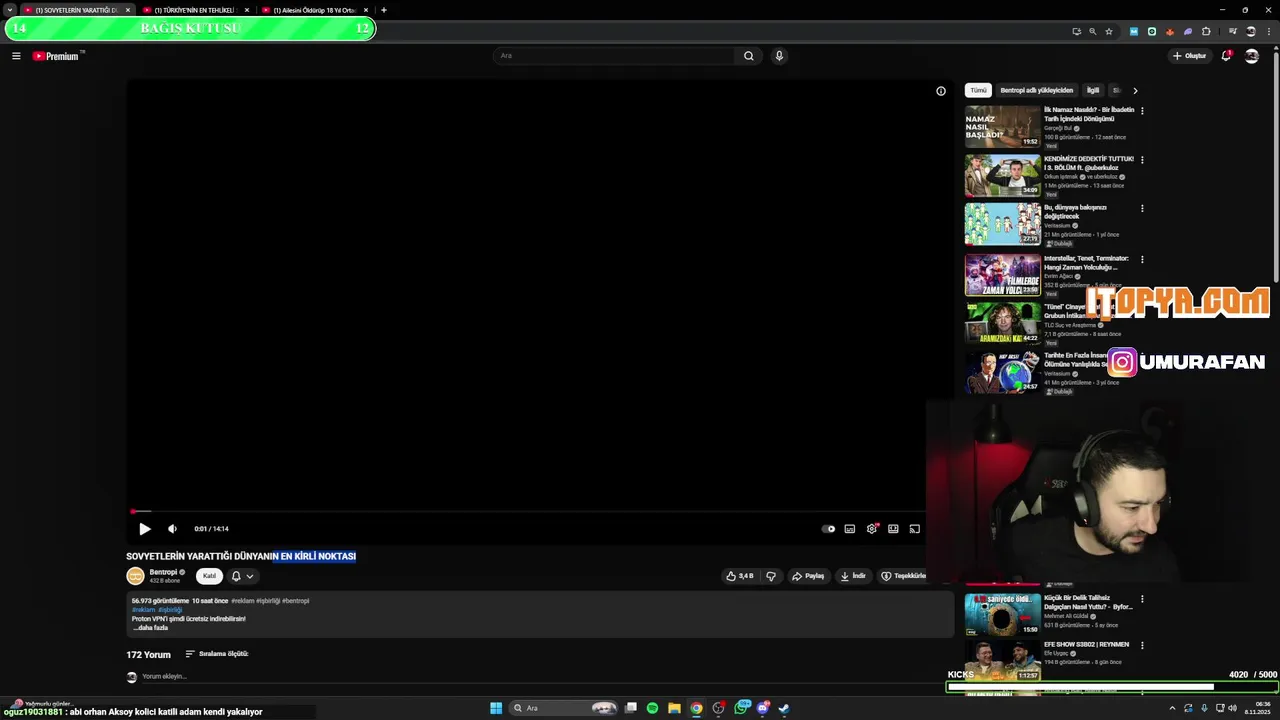Turn on subtitles with the captions icon
1280x720 pixels.
click(x=850, y=529)
